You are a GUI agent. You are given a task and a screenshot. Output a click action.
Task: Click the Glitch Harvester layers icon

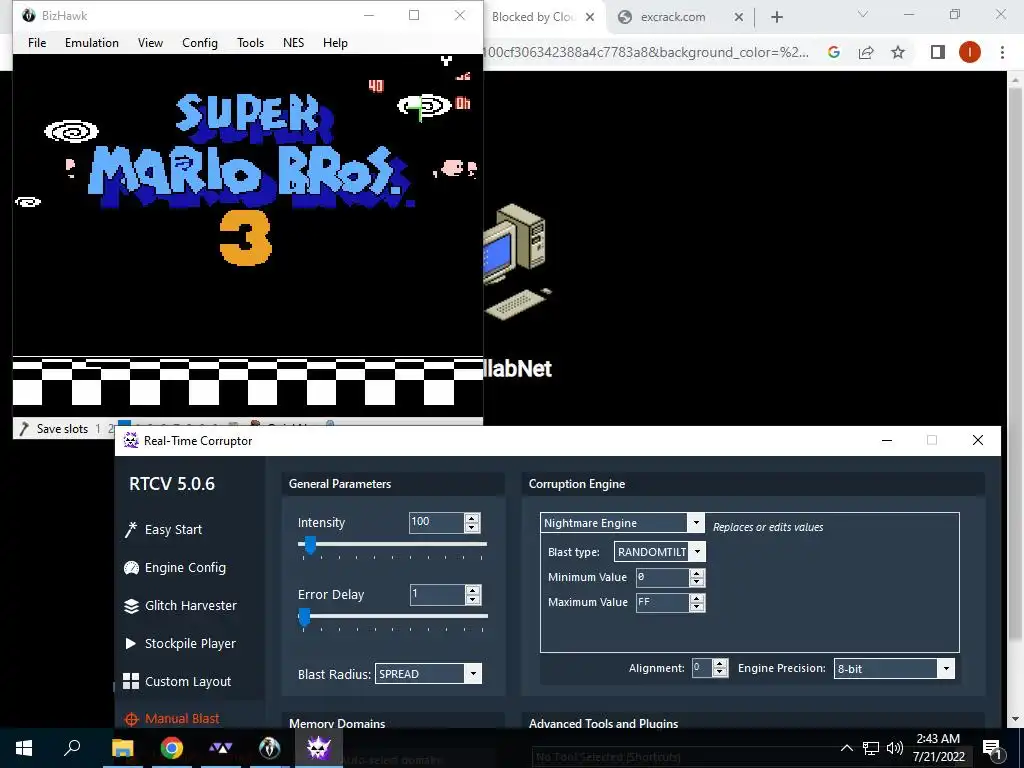click(x=131, y=605)
